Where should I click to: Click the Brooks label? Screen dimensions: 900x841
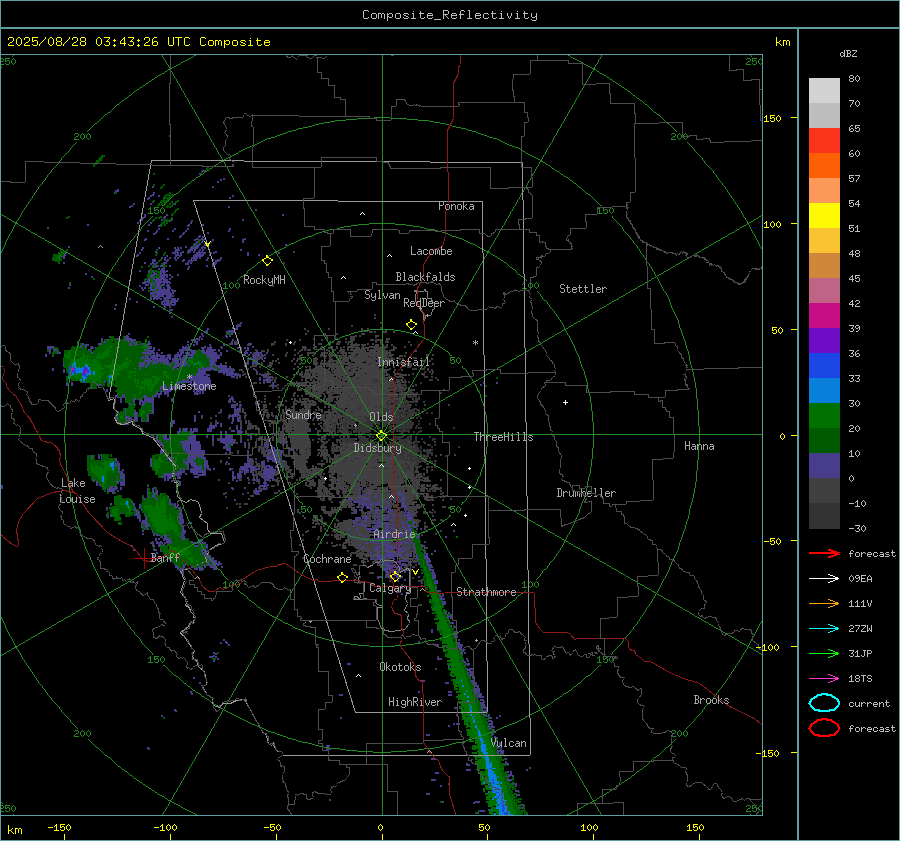[x=711, y=700]
